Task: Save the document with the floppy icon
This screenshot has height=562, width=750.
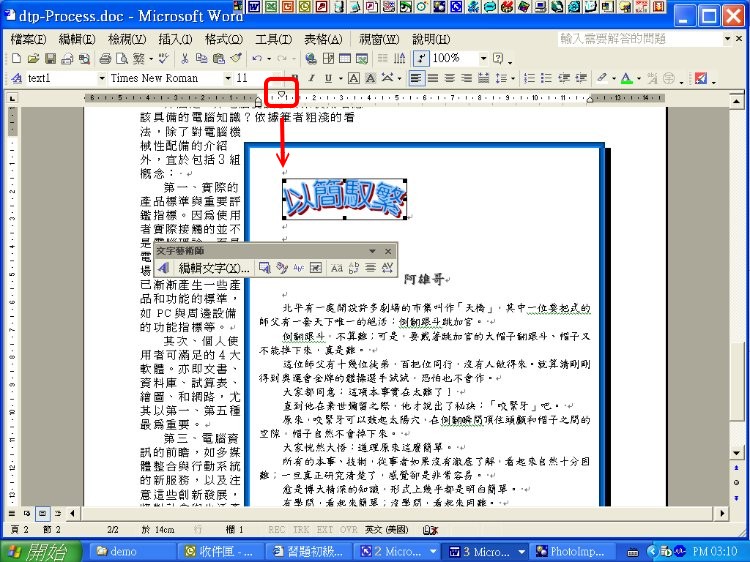Action: click(50, 58)
